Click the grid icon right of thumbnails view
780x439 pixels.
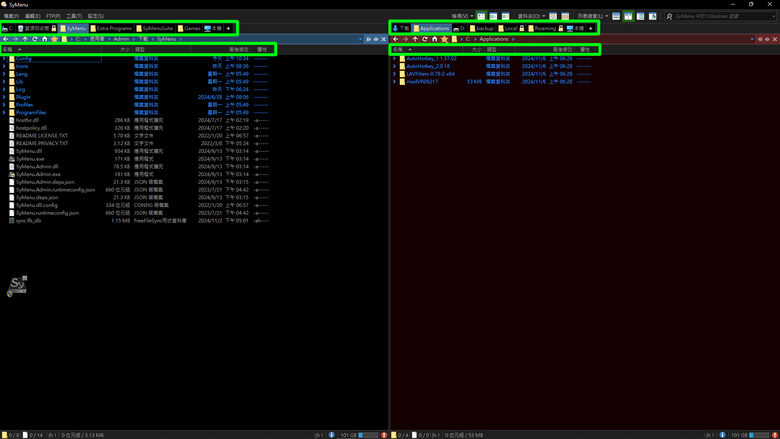pyautogui.click(x=565, y=16)
